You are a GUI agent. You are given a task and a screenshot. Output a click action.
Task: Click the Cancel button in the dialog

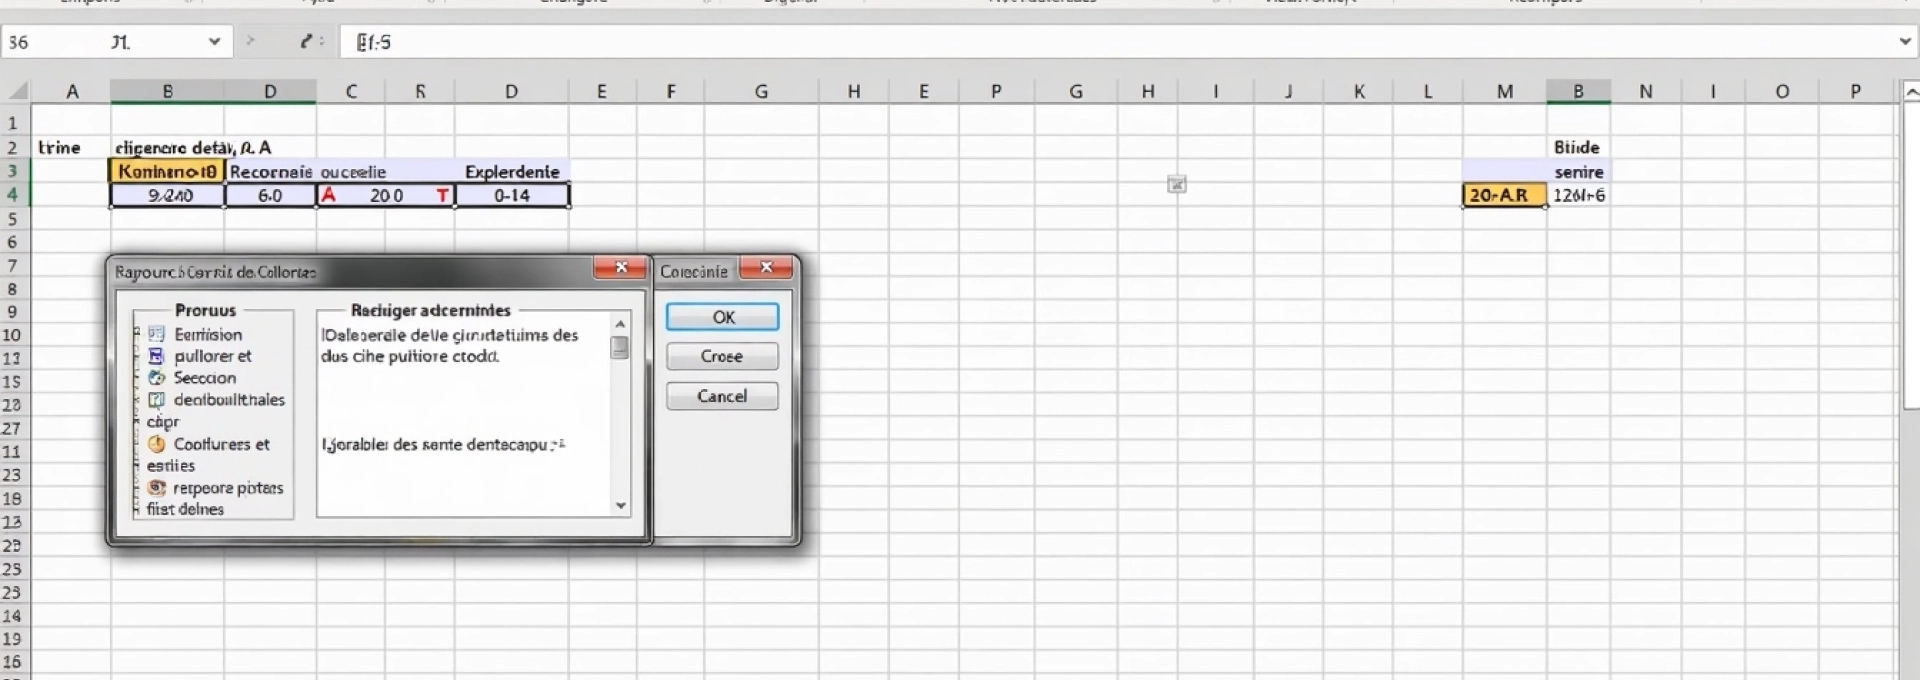(722, 396)
